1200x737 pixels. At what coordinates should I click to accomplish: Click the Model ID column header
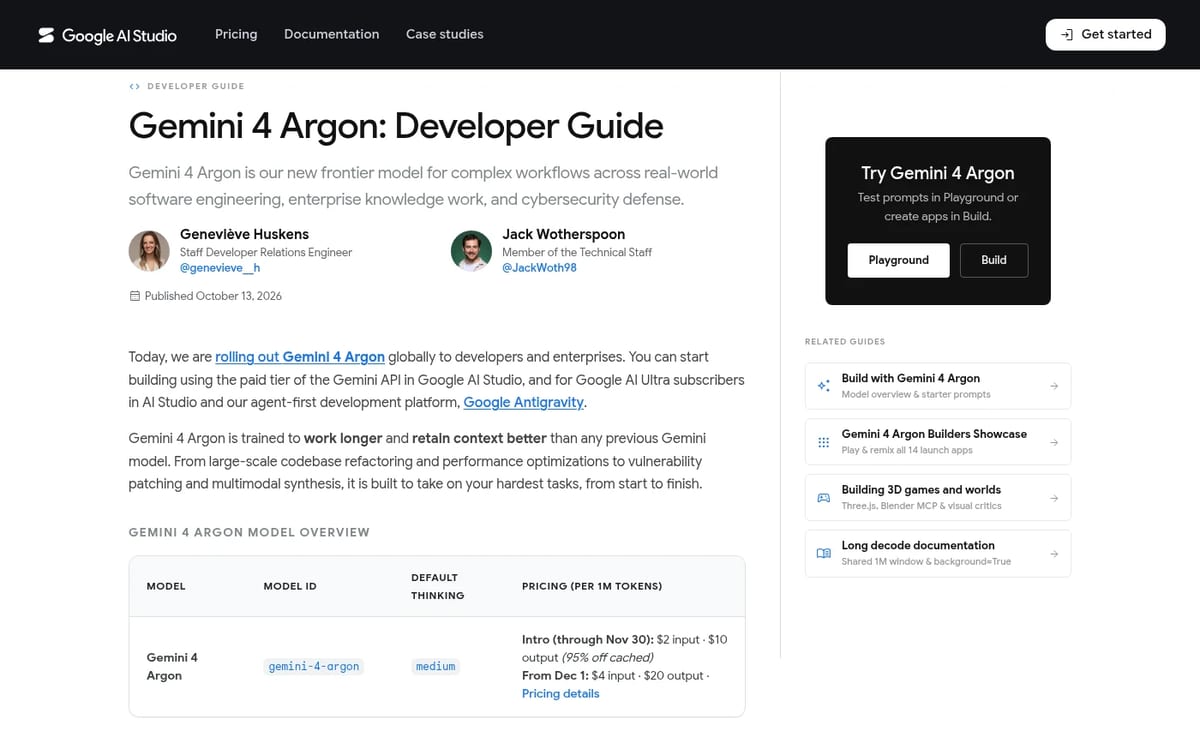tap(290, 586)
